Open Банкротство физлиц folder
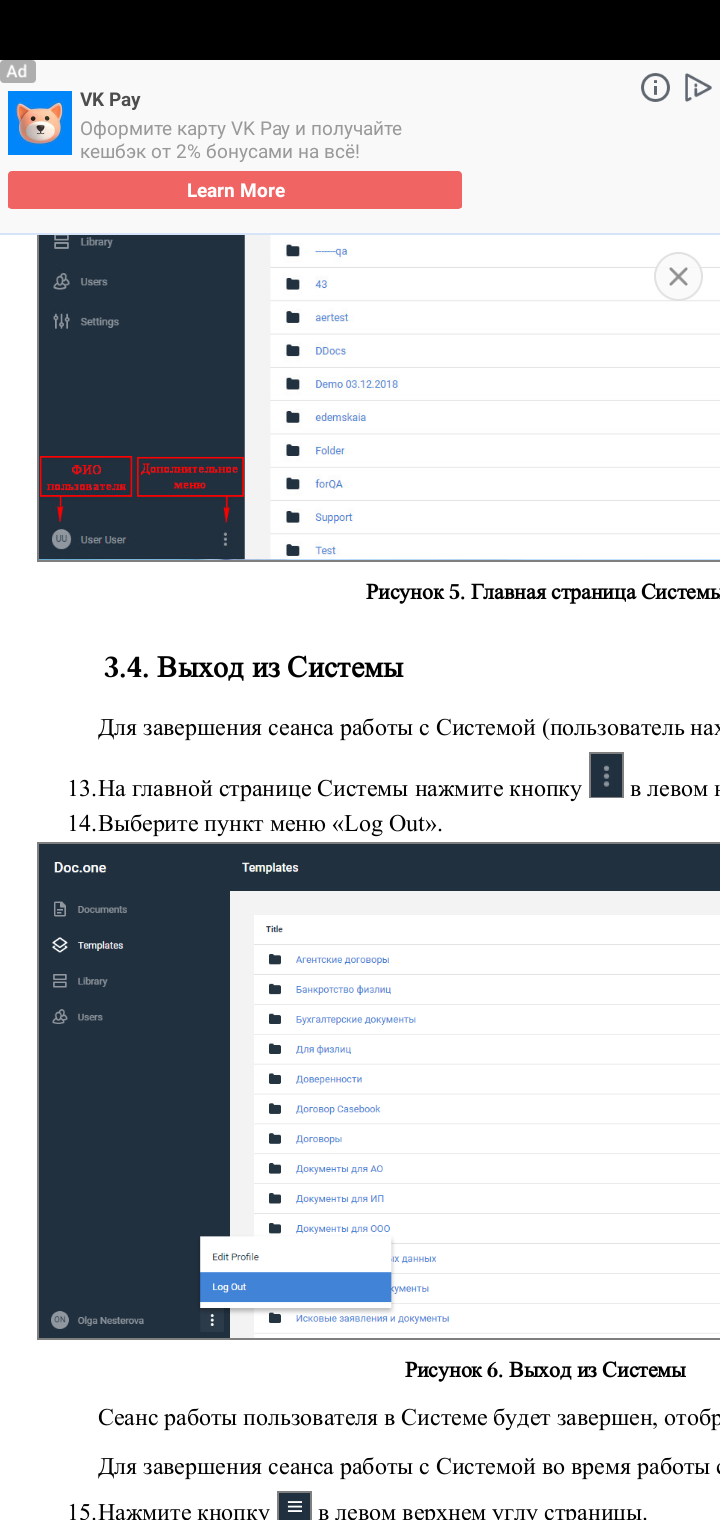 [343, 990]
